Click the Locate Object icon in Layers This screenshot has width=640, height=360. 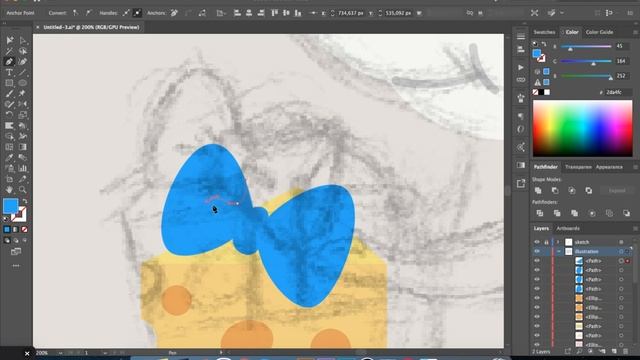(579, 351)
